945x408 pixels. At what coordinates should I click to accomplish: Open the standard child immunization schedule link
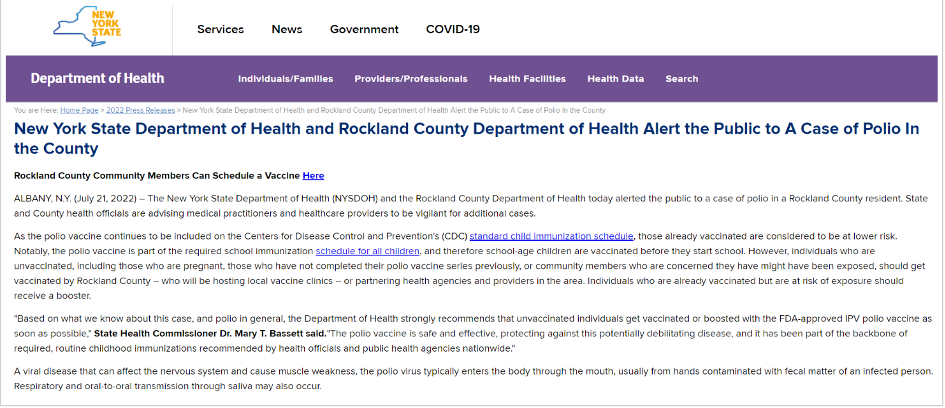coord(551,236)
